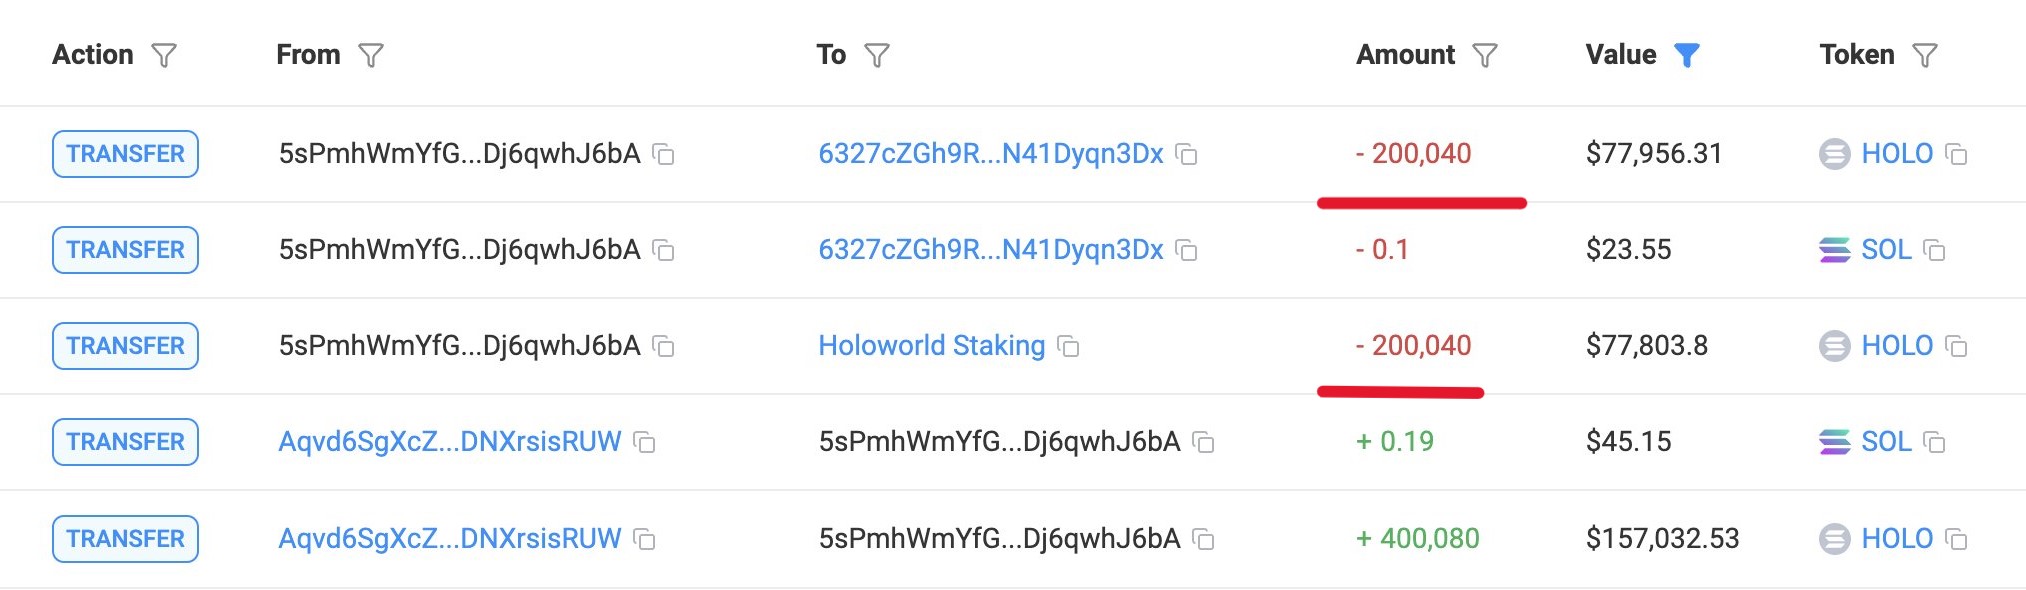
Task: Open the From column filter
Action: point(371,55)
